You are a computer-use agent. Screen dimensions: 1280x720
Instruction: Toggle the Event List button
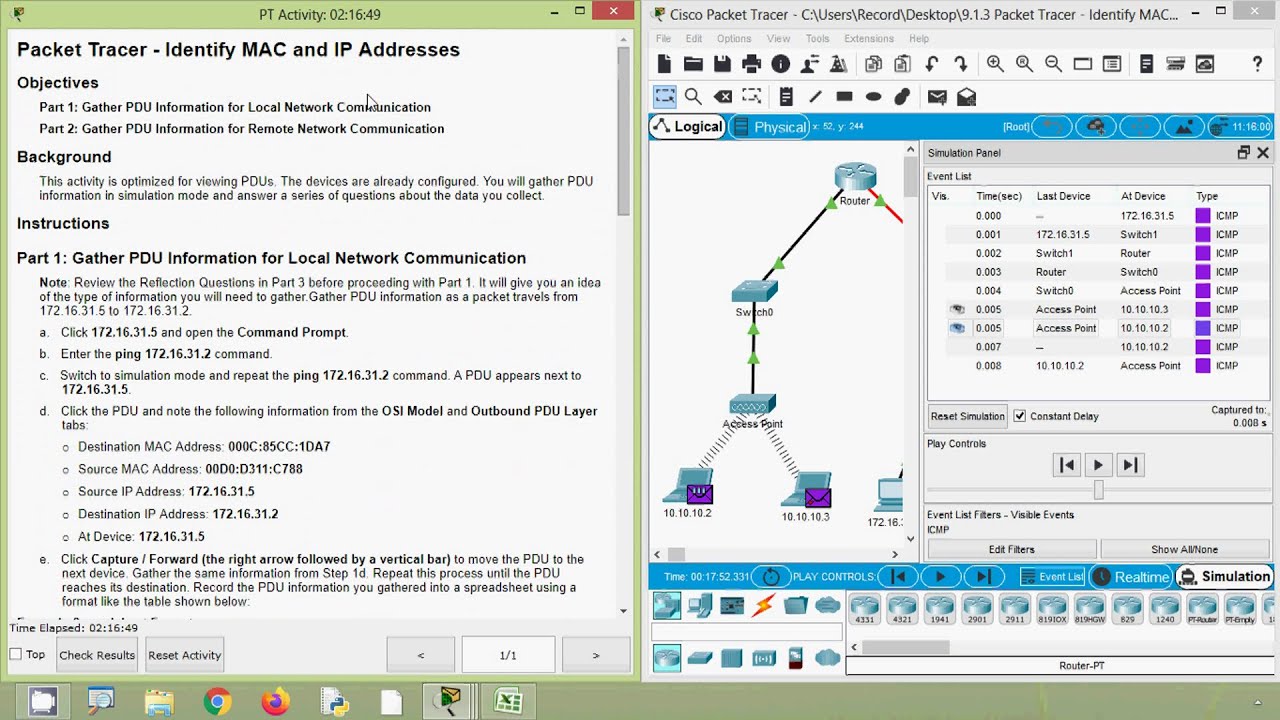pyautogui.click(x=1052, y=577)
